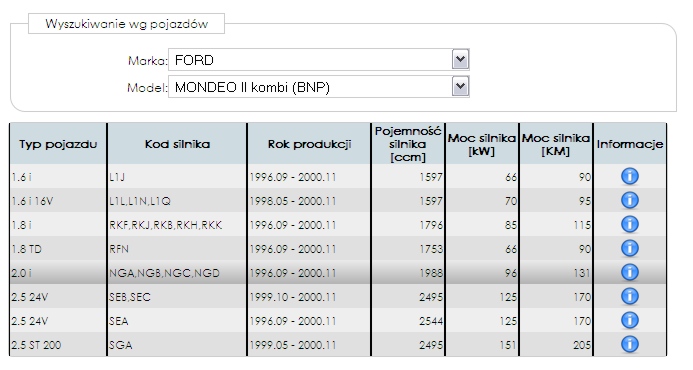693x370 pixels.
Task: Show info for 2.5 ST 200 SGA
Action: pos(630,344)
